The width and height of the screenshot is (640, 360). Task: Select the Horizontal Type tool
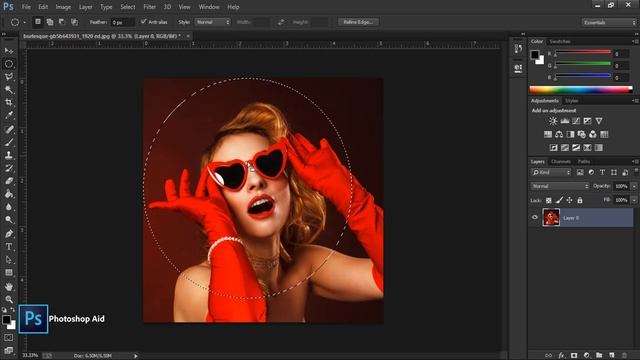coord(9,247)
